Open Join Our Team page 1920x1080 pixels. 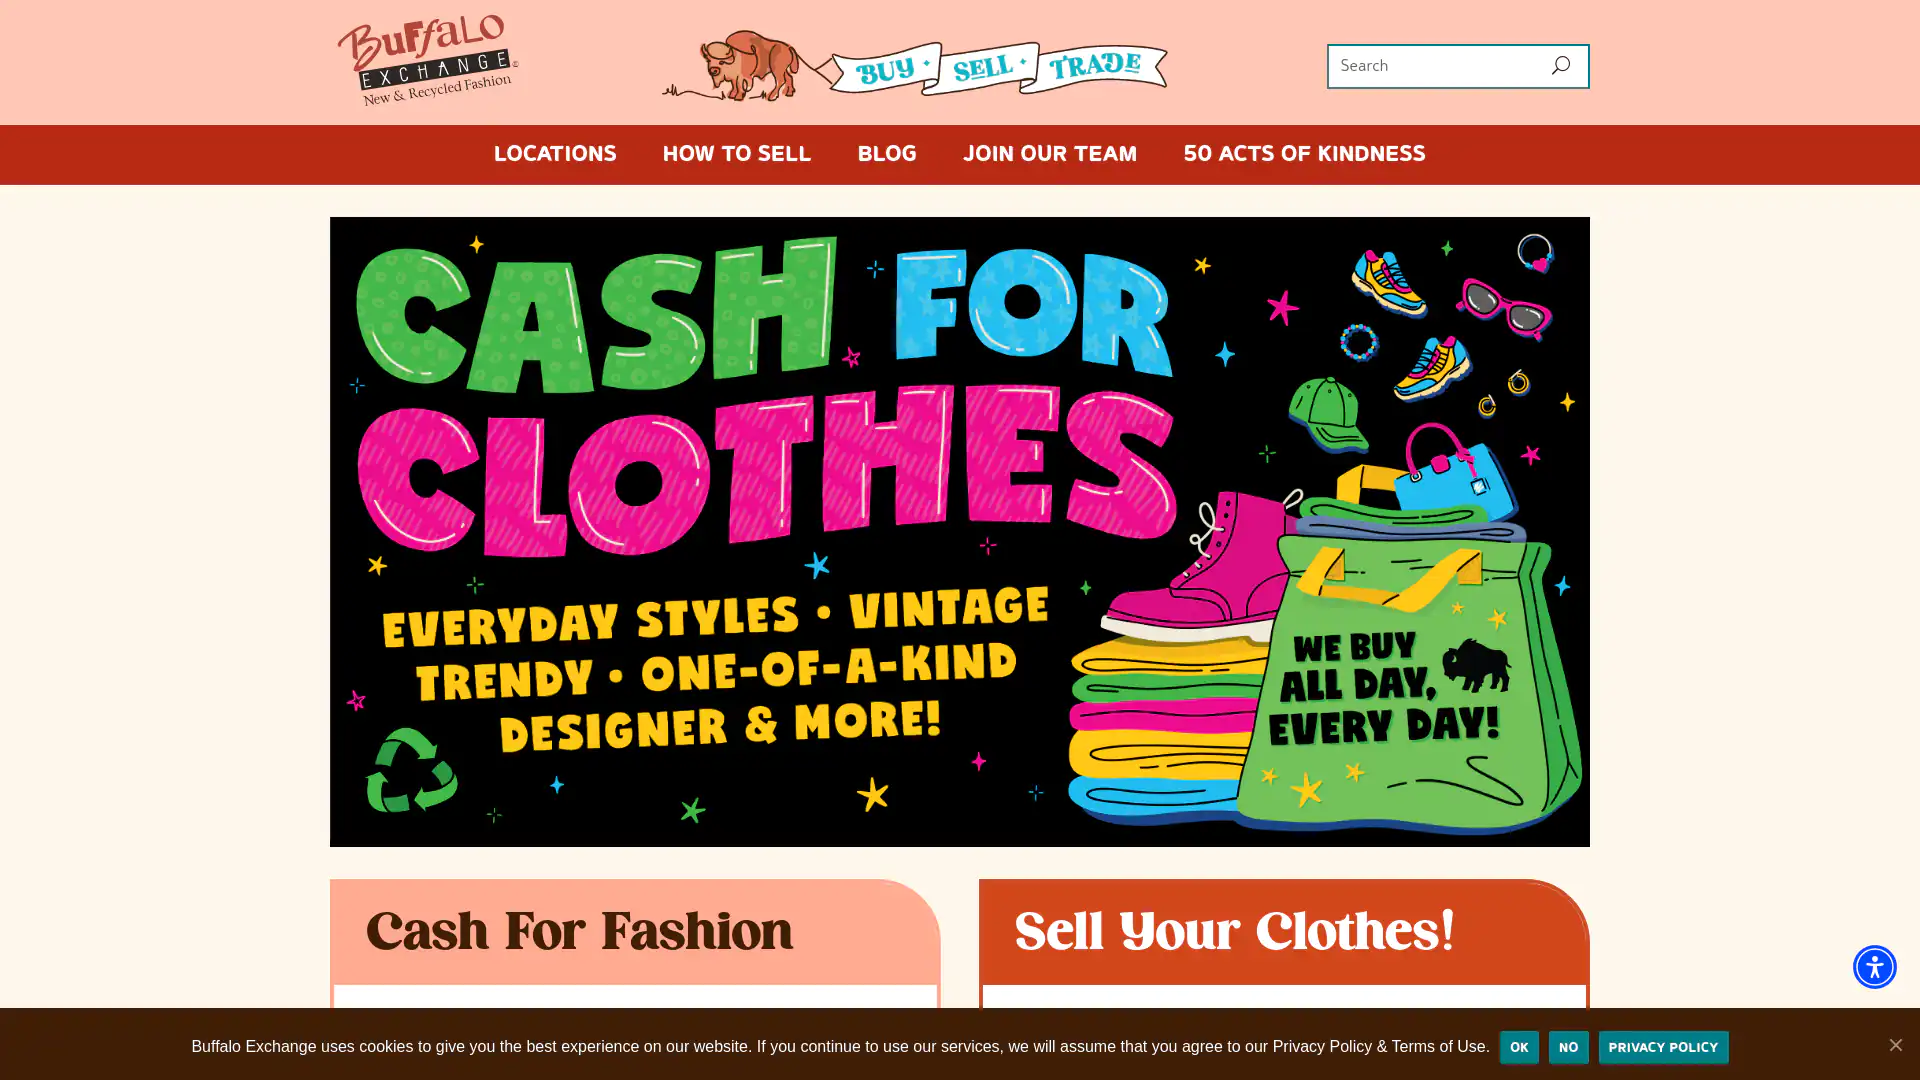[x=1049, y=154]
